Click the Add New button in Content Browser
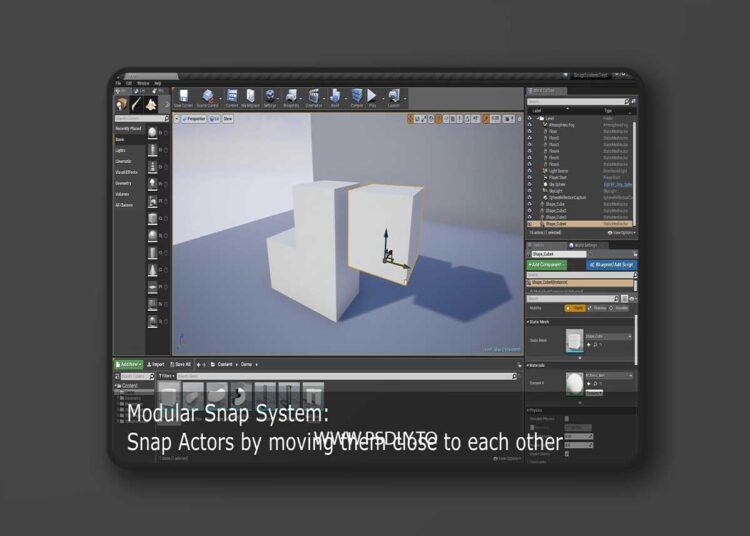This screenshot has height=536, width=750. (129, 364)
